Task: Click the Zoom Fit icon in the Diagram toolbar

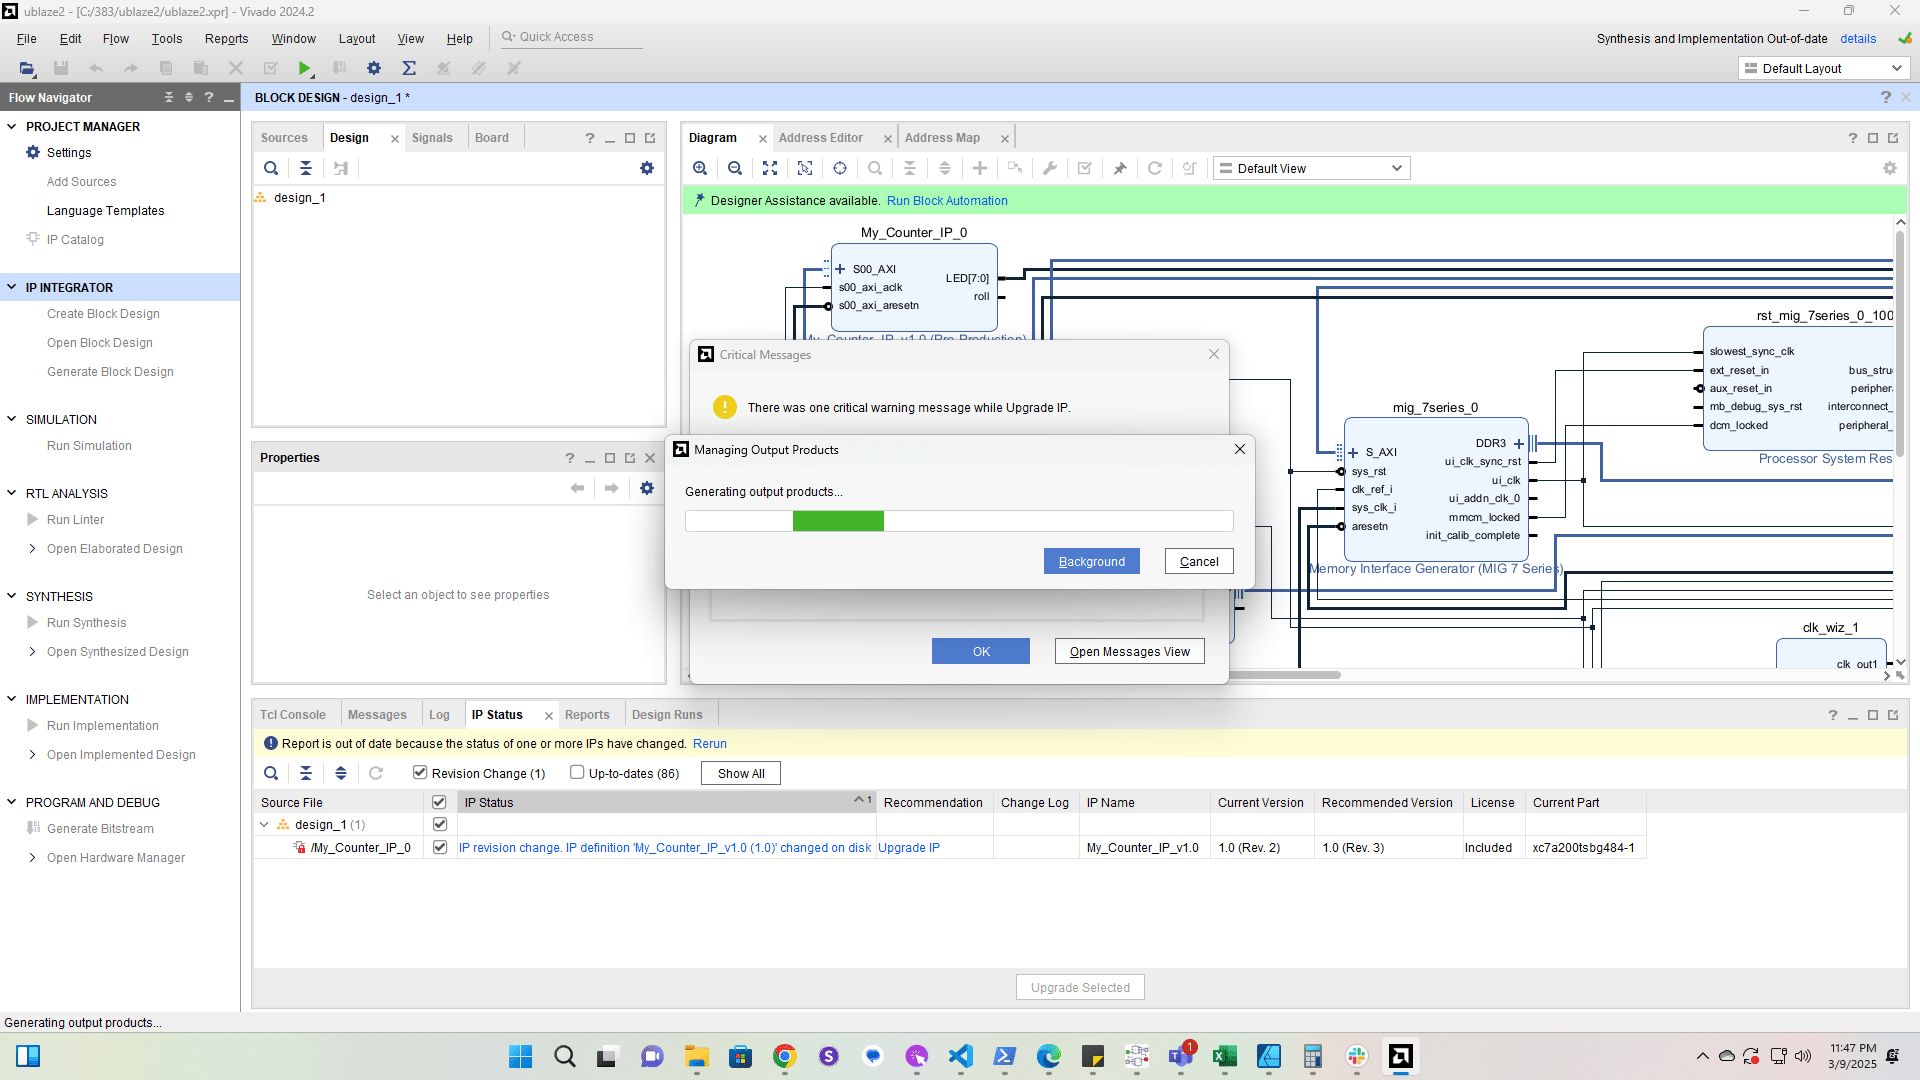Action: [x=770, y=168]
